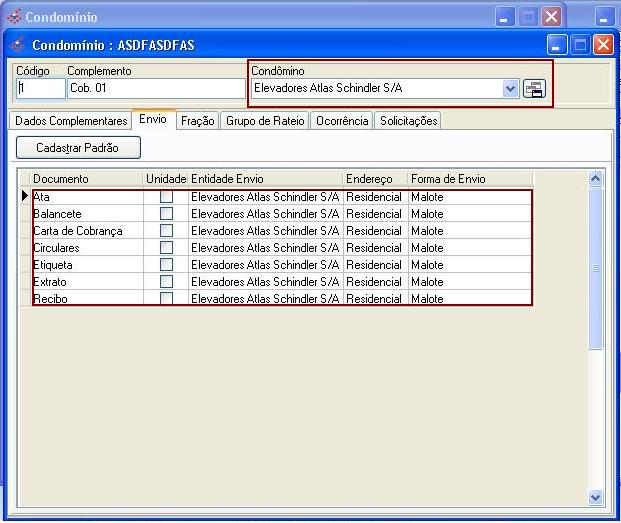Enable Unidade checkbox for Extrato row

coord(166,282)
